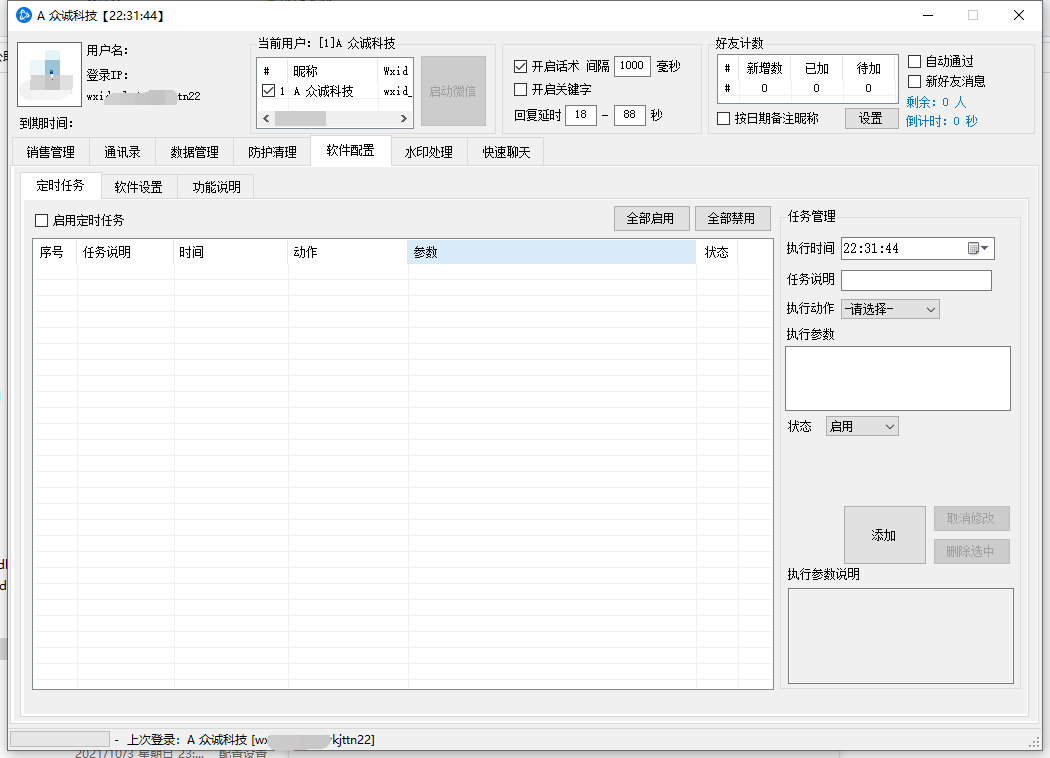Enable the 开启关键字 checkbox

tap(520, 90)
